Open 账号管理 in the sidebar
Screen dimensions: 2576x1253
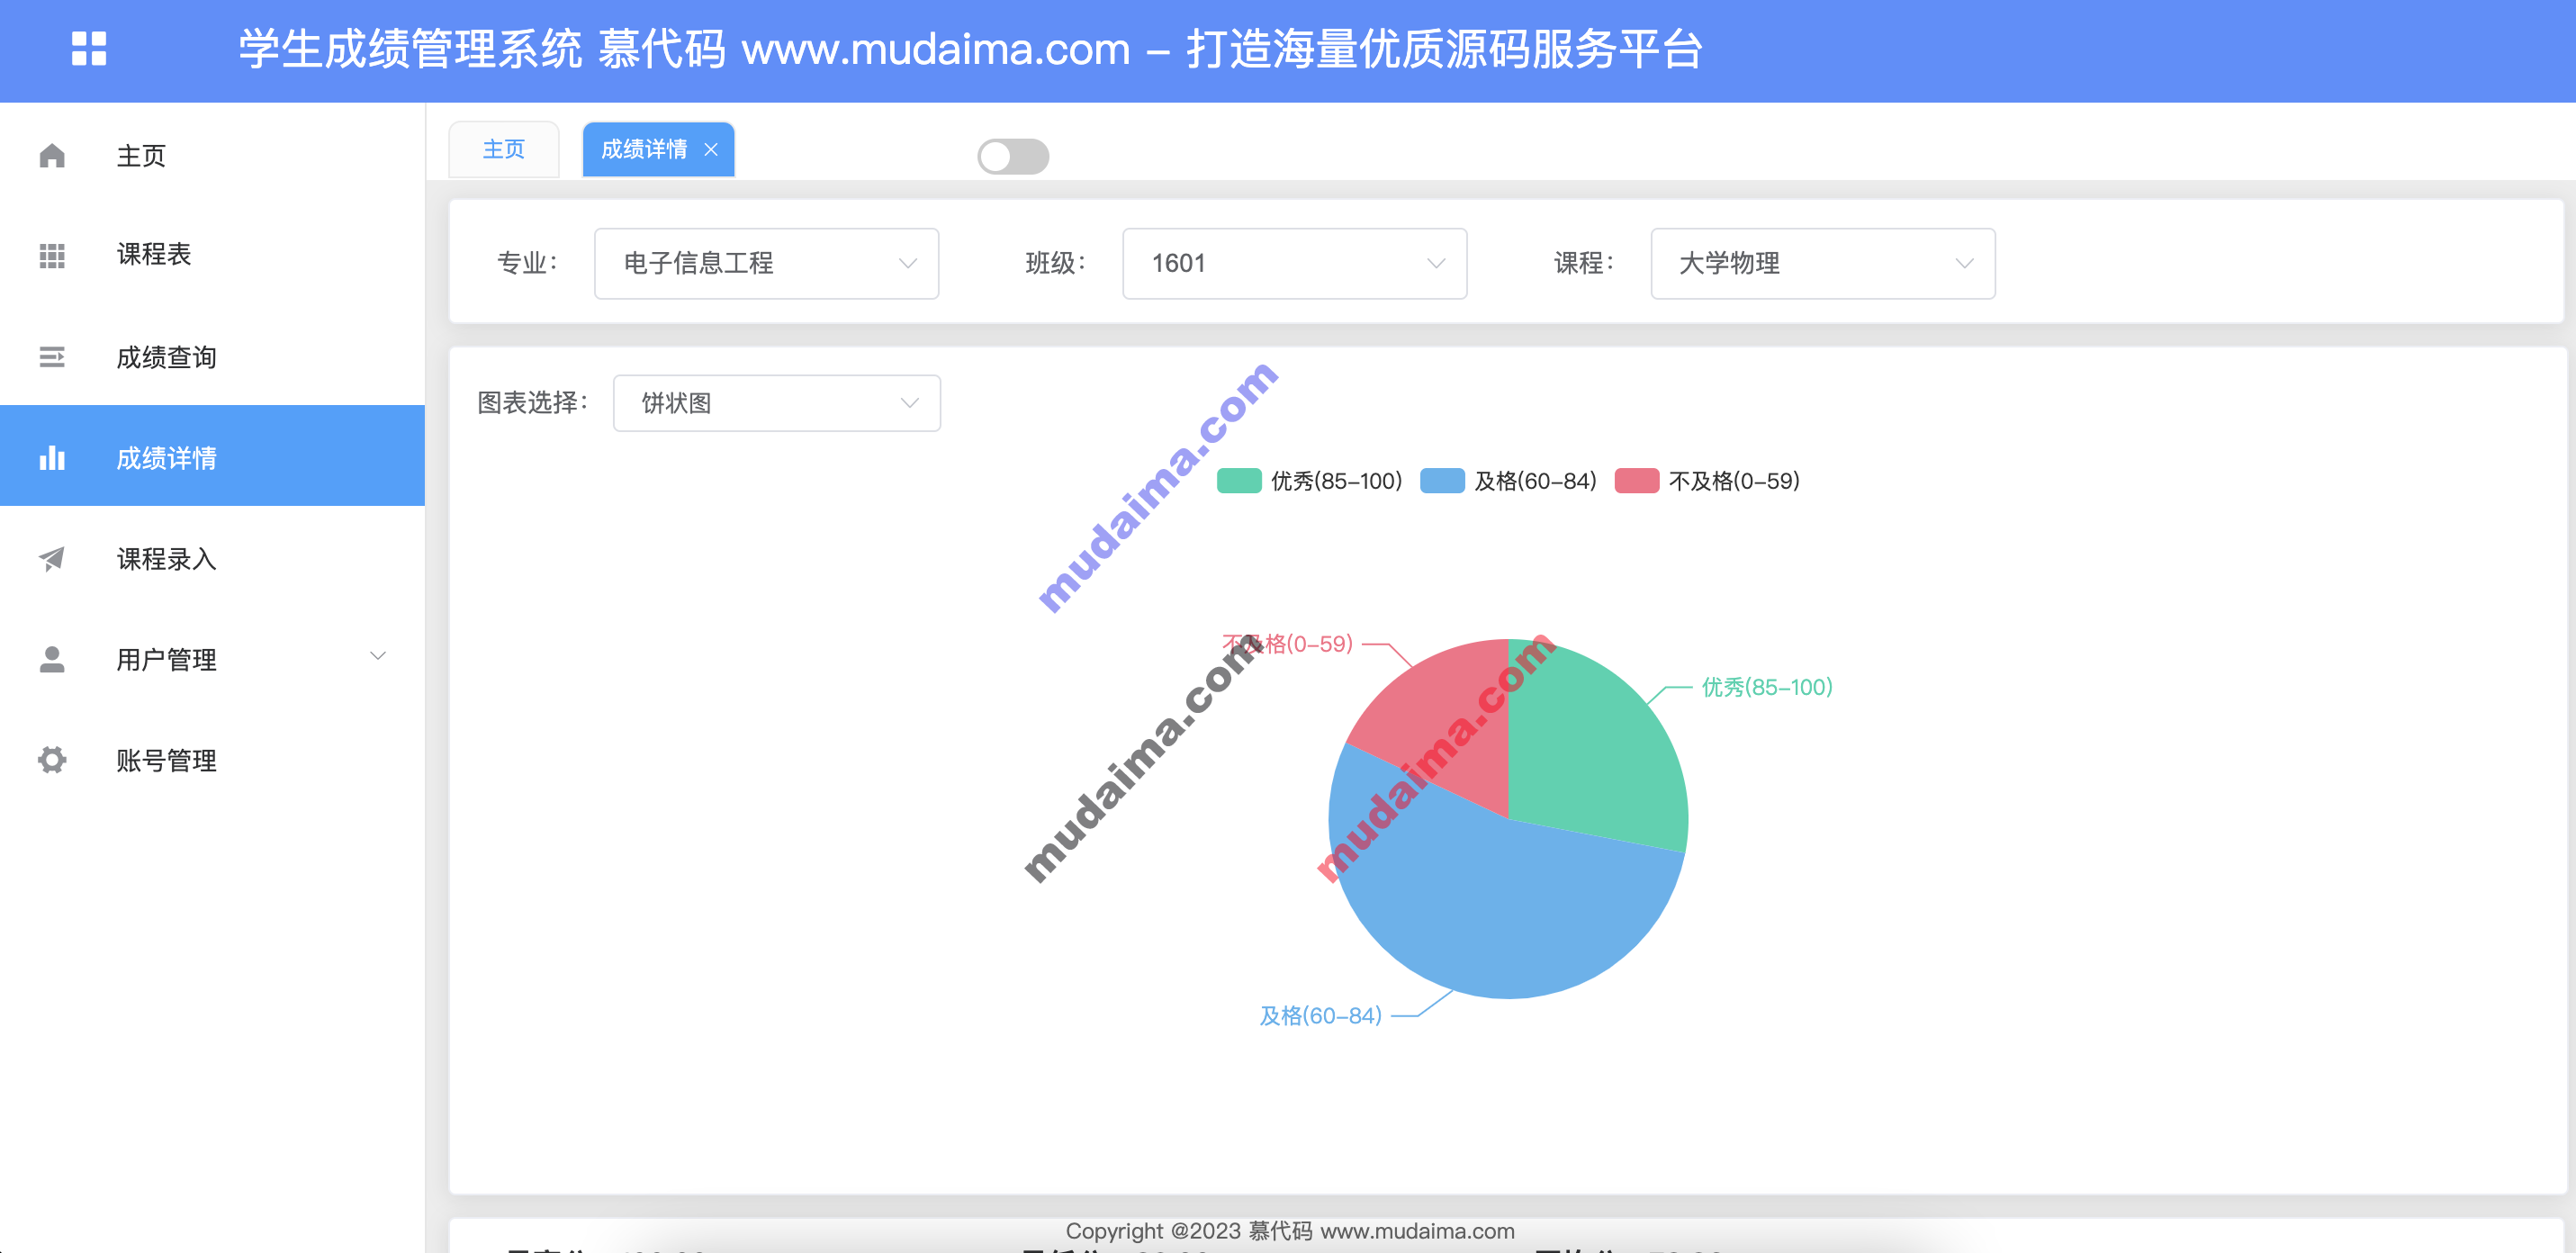point(212,760)
